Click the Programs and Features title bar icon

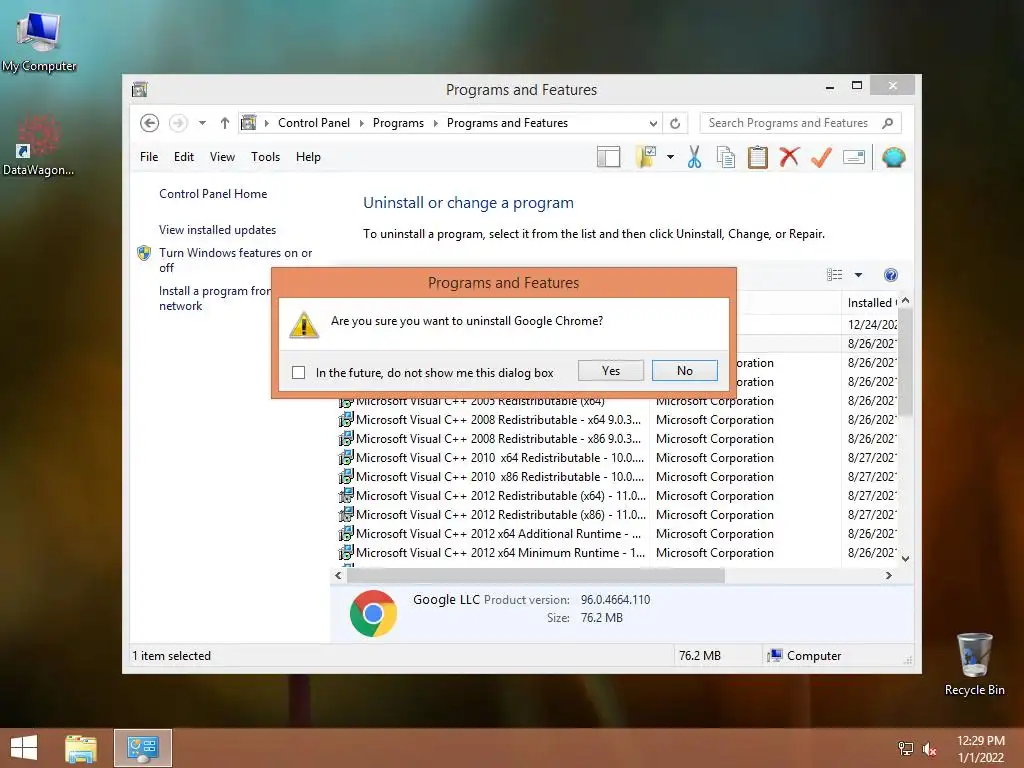pyautogui.click(x=140, y=89)
